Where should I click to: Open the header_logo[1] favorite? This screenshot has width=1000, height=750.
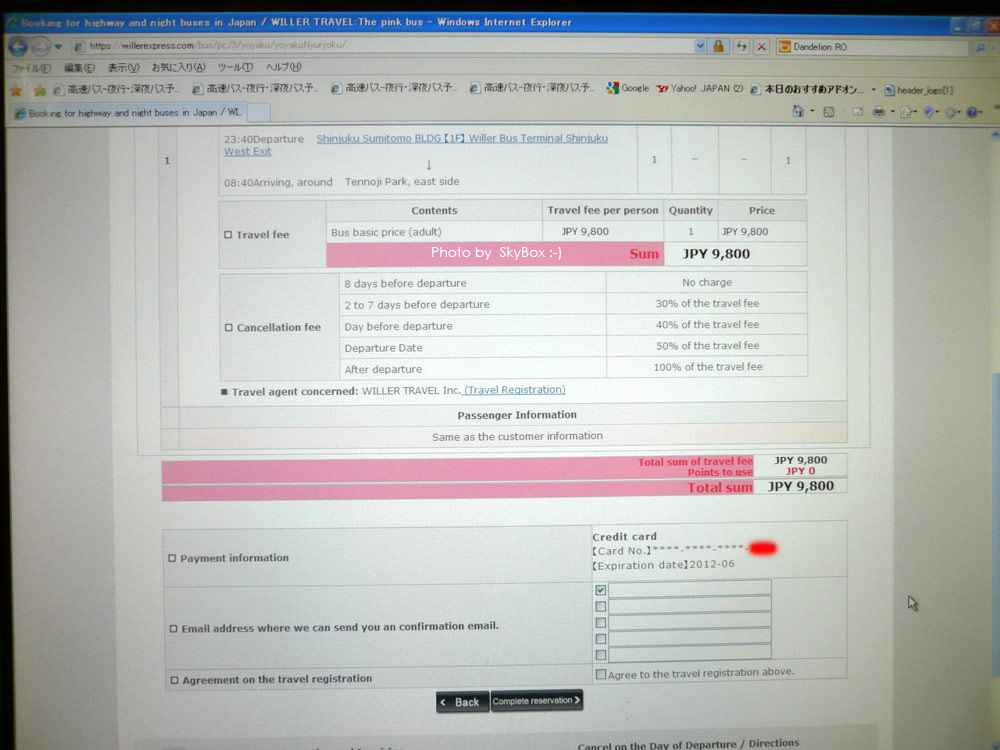[x=918, y=91]
